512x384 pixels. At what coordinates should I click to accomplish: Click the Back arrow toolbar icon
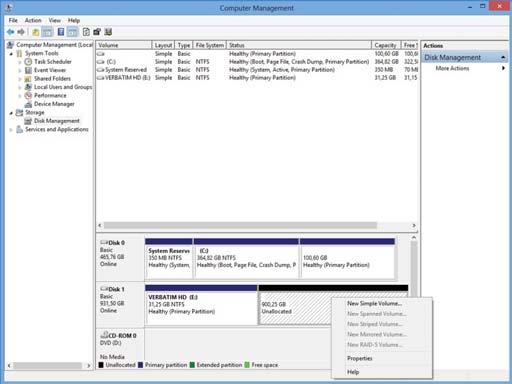click(11, 32)
